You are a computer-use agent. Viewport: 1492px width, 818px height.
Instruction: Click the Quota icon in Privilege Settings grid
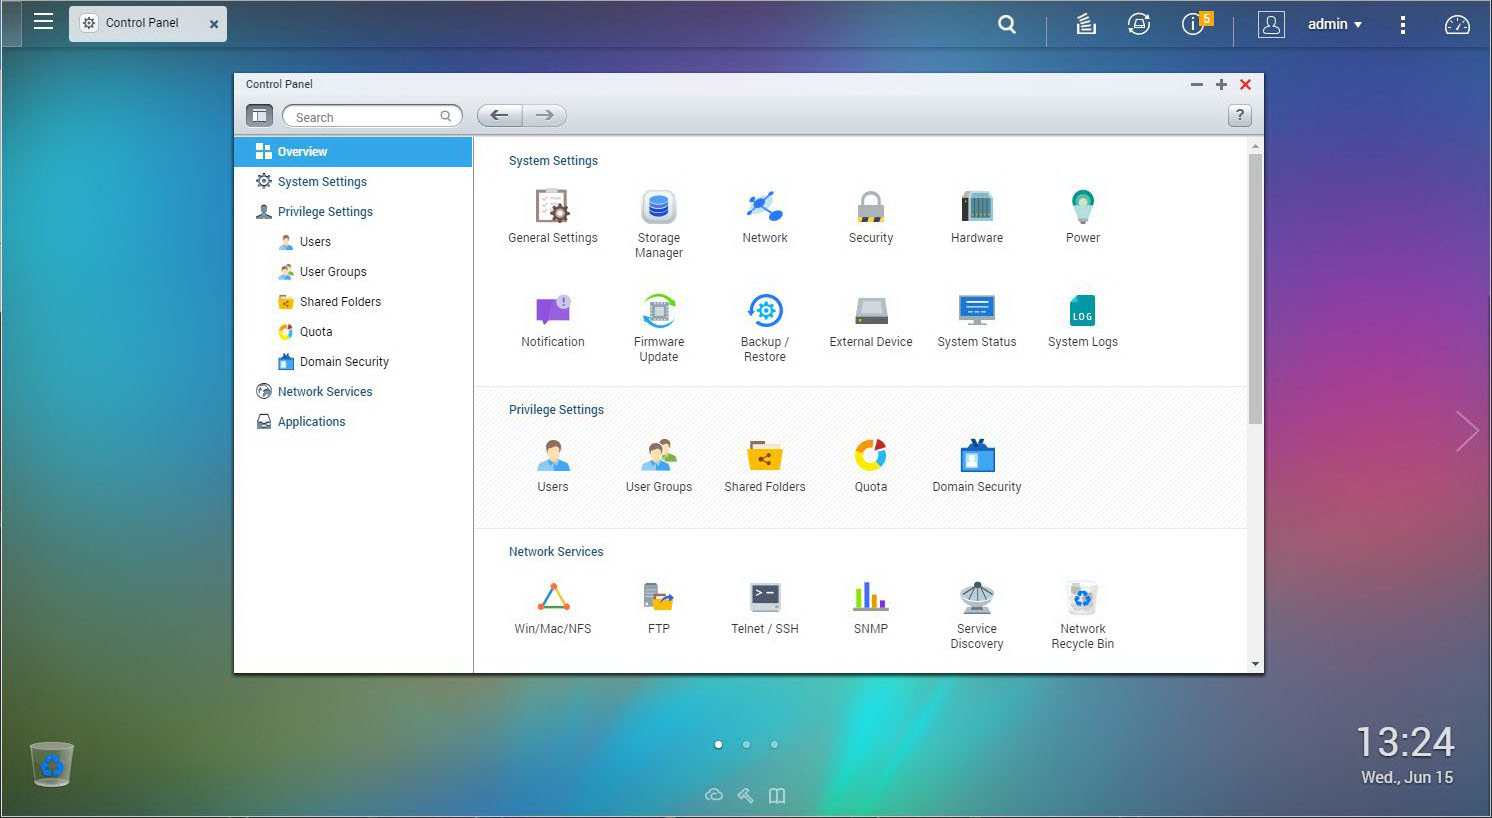tap(870, 456)
